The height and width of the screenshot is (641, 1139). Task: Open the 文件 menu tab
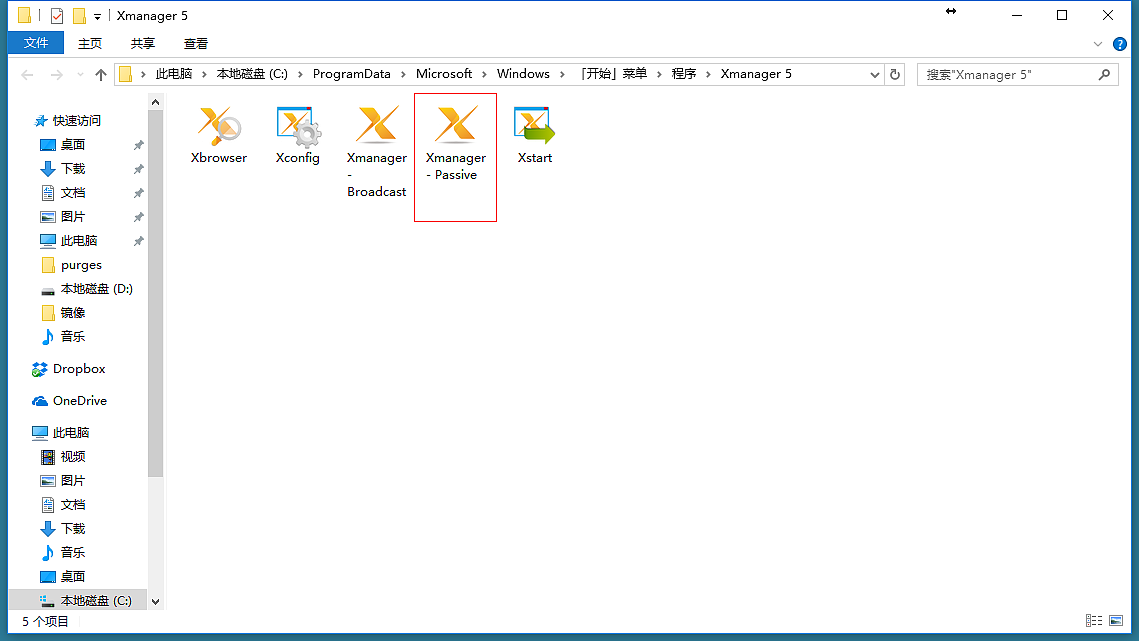click(x=36, y=43)
